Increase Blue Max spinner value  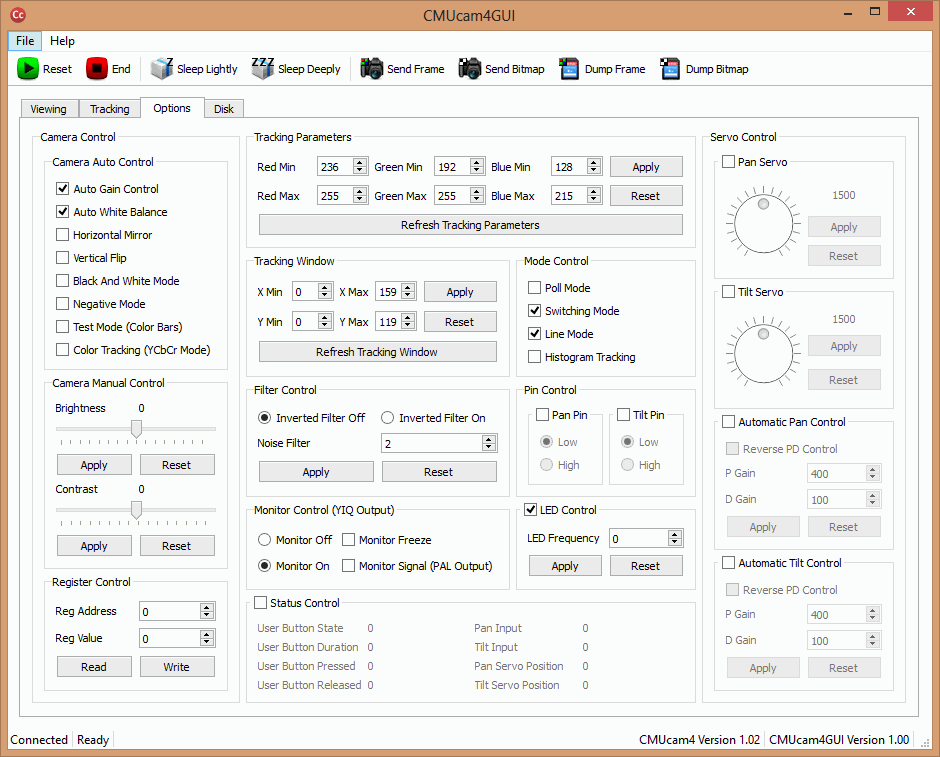(x=593, y=191)
